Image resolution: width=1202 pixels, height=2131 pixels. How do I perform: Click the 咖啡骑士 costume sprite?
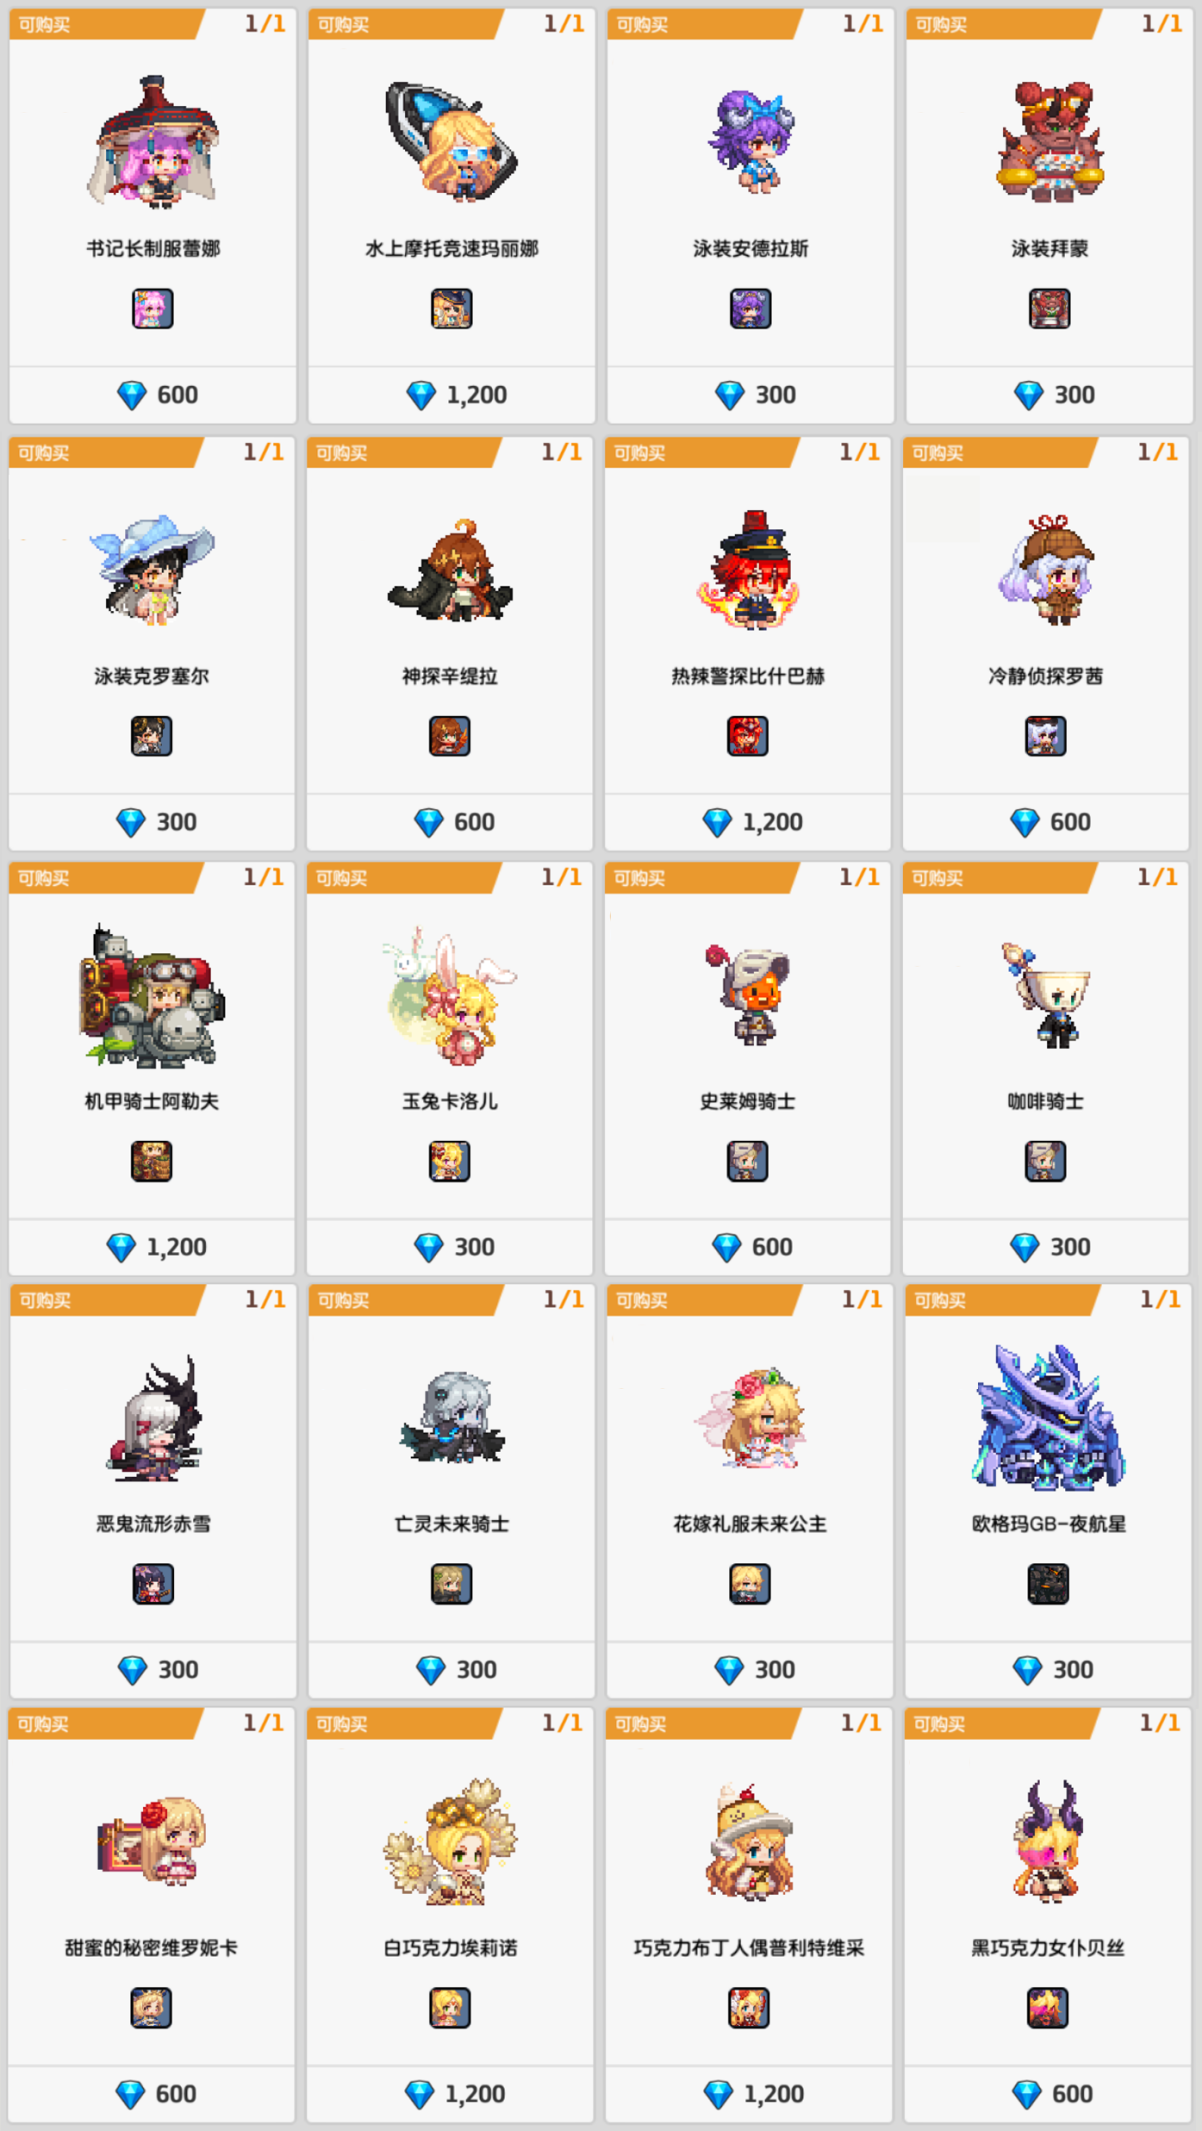(1046, 994)
